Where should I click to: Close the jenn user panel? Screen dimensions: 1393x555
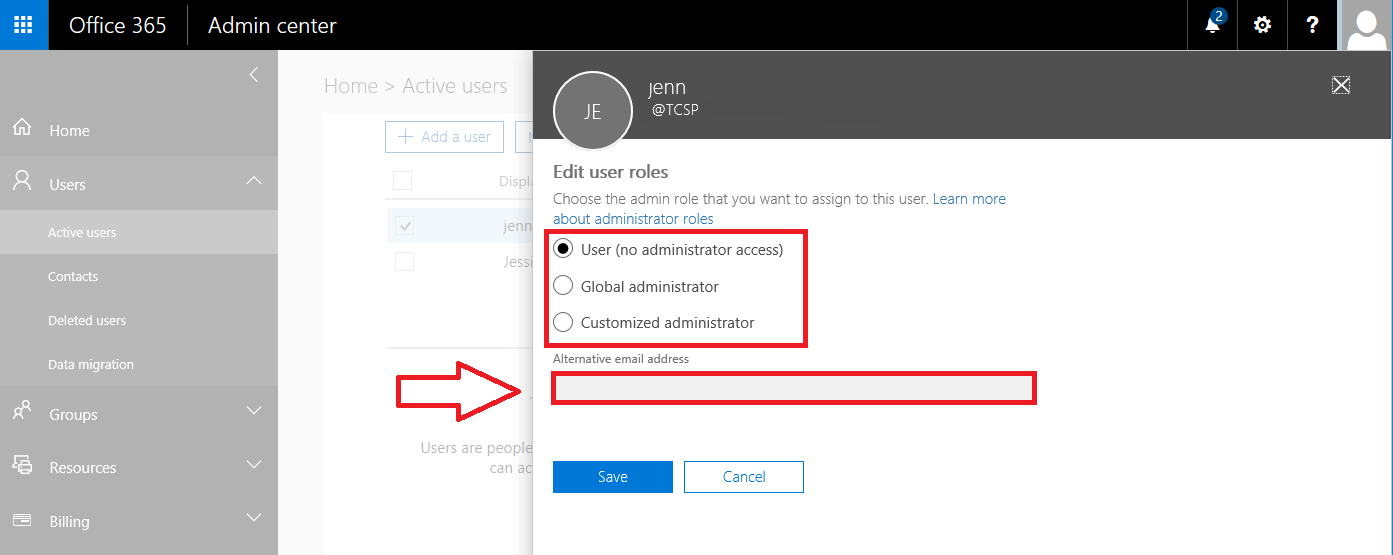click(x=1341, y=85)
